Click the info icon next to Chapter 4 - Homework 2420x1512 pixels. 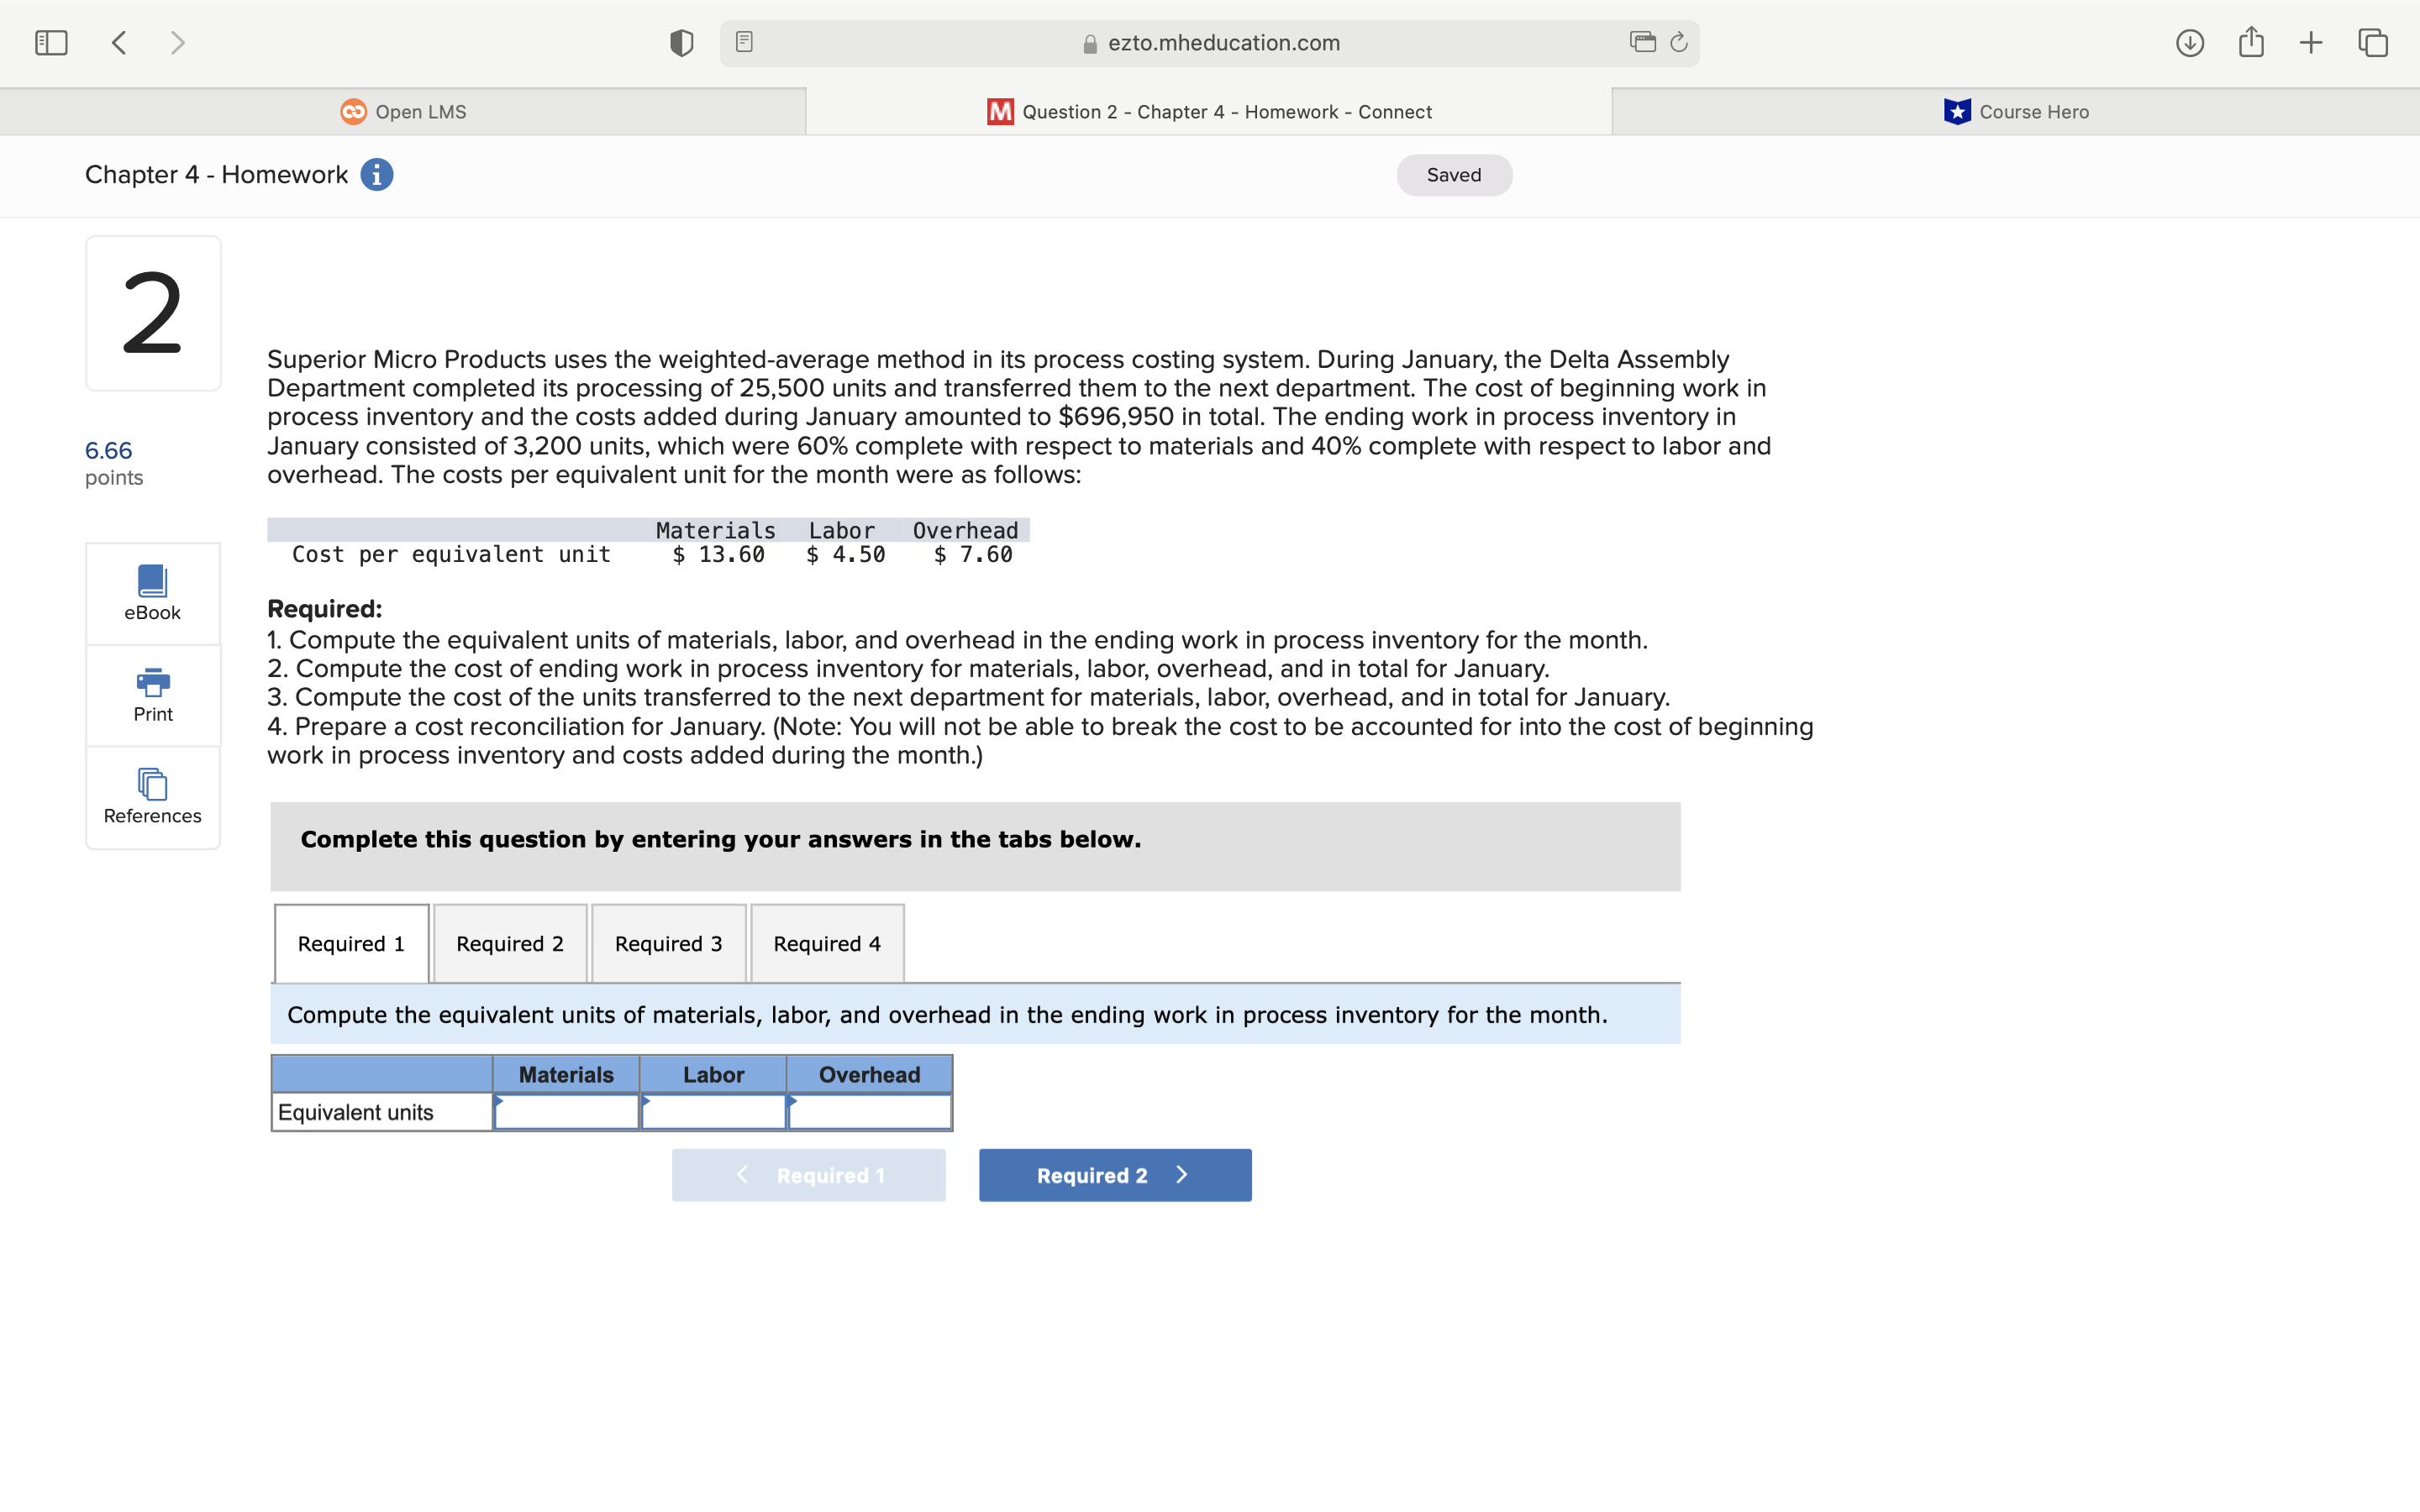[x=375, y=174]
